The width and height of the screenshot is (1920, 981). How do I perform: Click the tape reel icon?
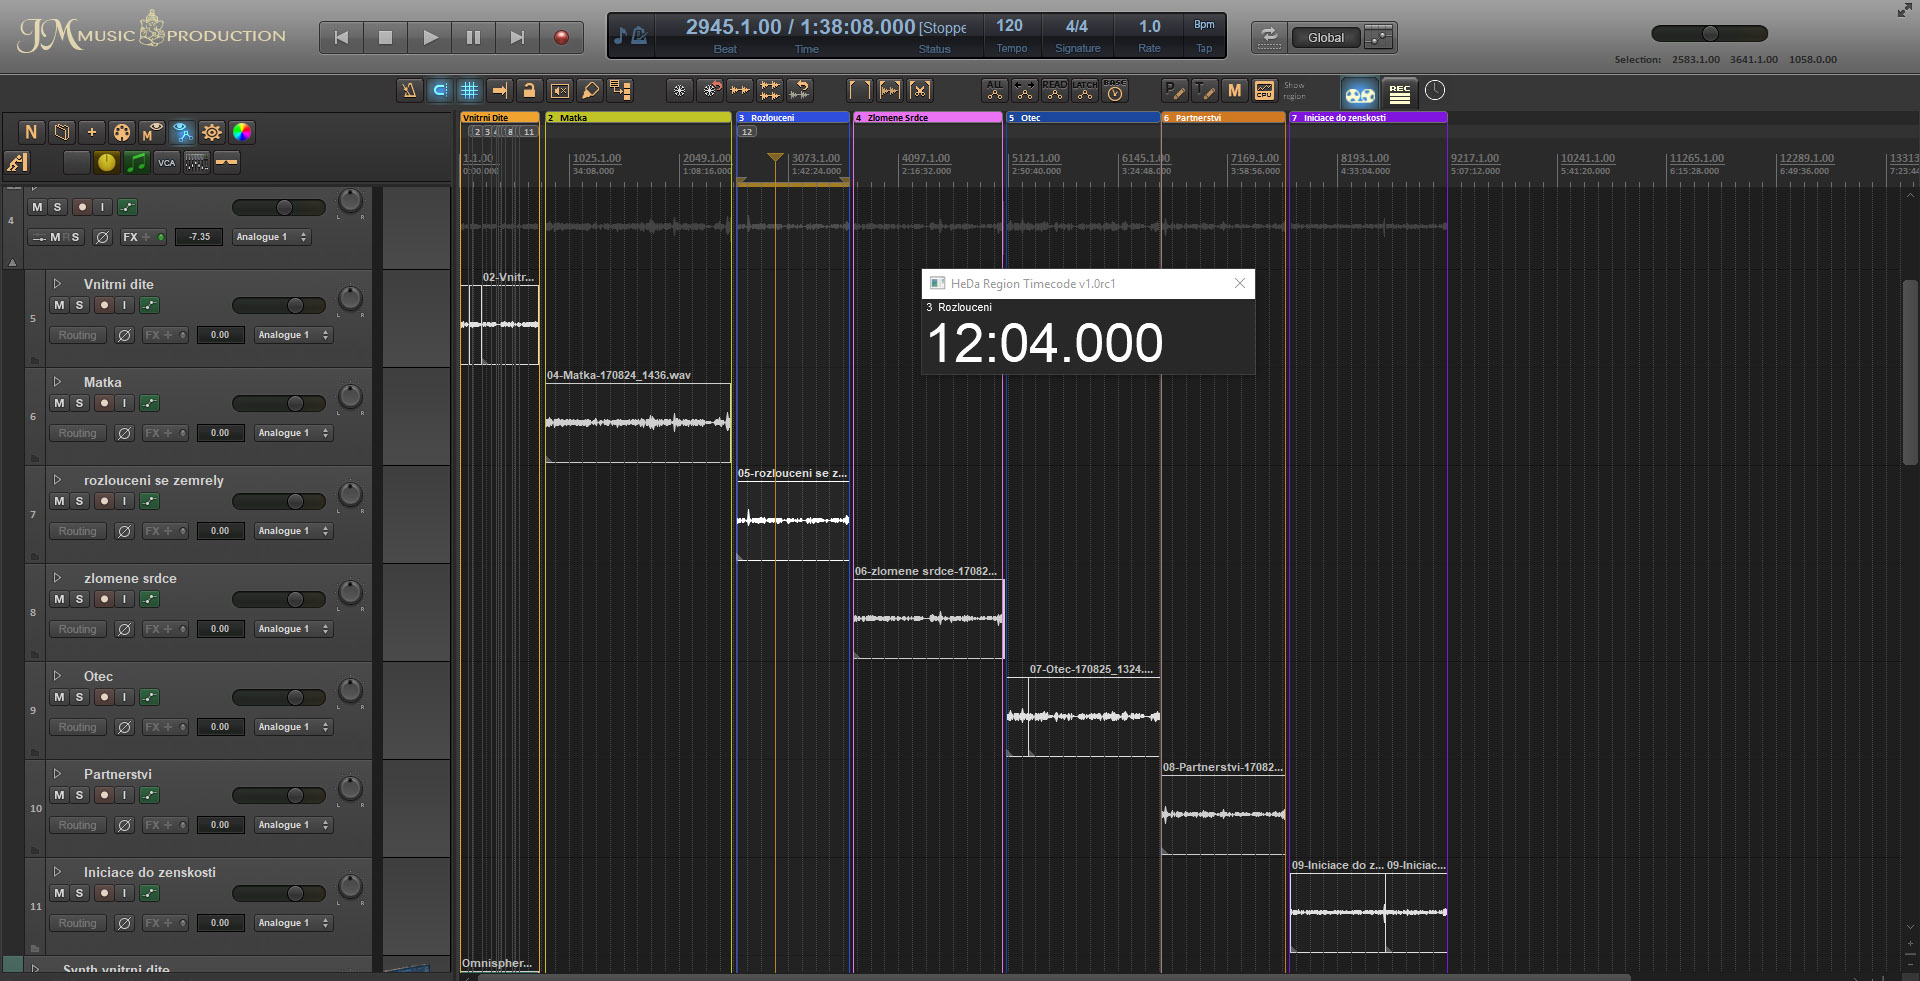1359,93
